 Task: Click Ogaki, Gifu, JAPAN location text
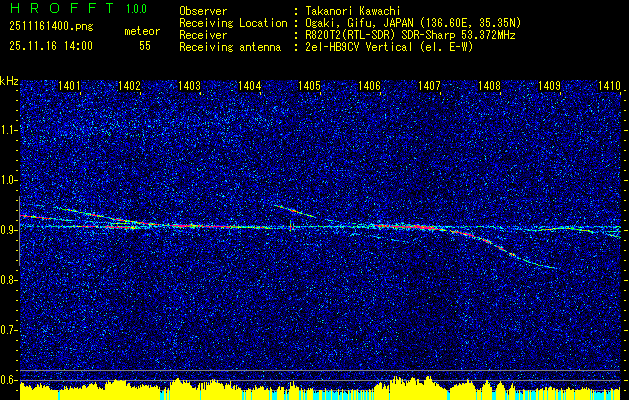pyautogui.click(x=413, y=23)
